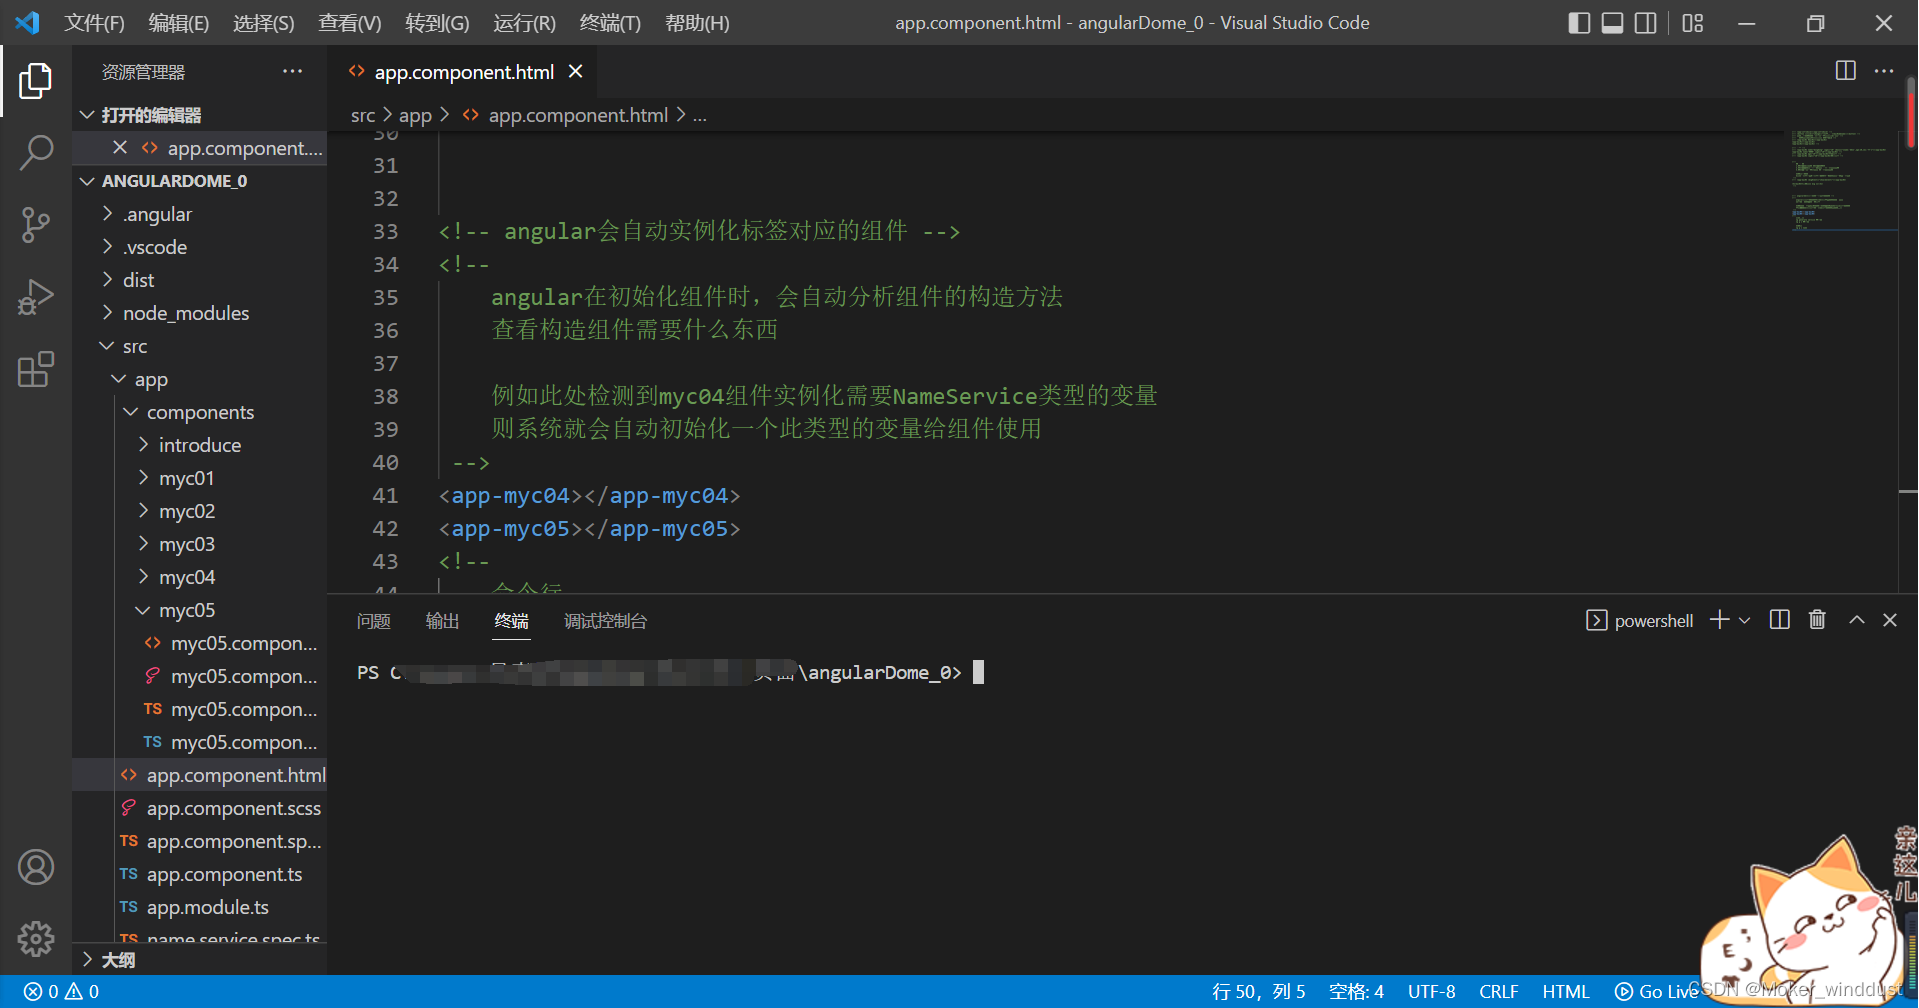Open the Source Control panel

click(x=36, y=225)
